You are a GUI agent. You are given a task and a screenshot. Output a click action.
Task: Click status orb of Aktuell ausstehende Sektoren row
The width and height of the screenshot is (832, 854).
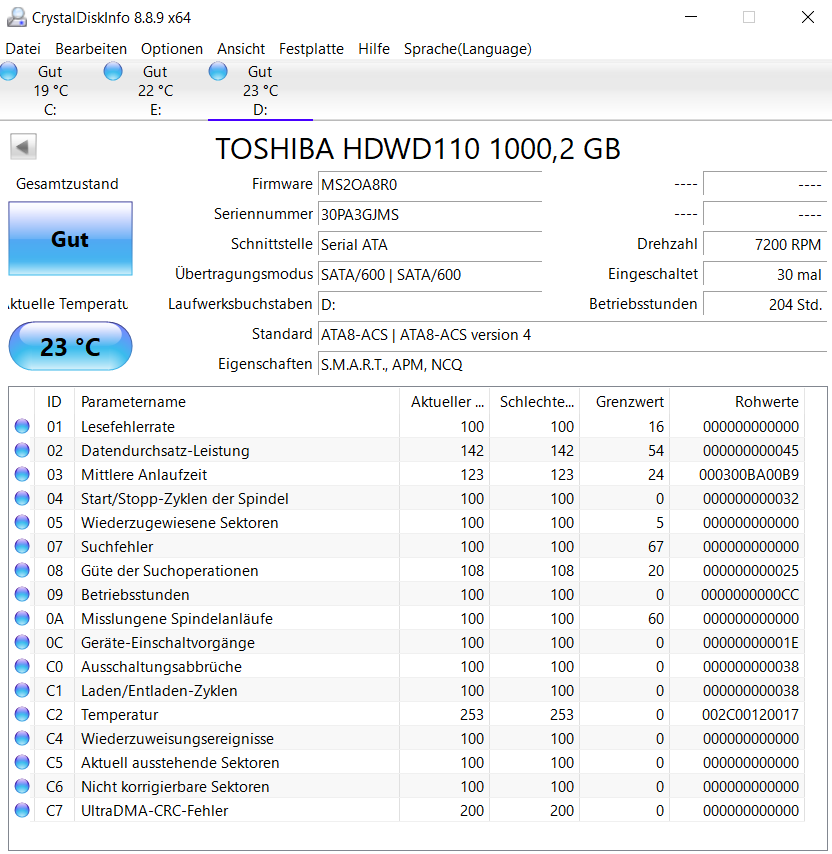click(22, 762)
